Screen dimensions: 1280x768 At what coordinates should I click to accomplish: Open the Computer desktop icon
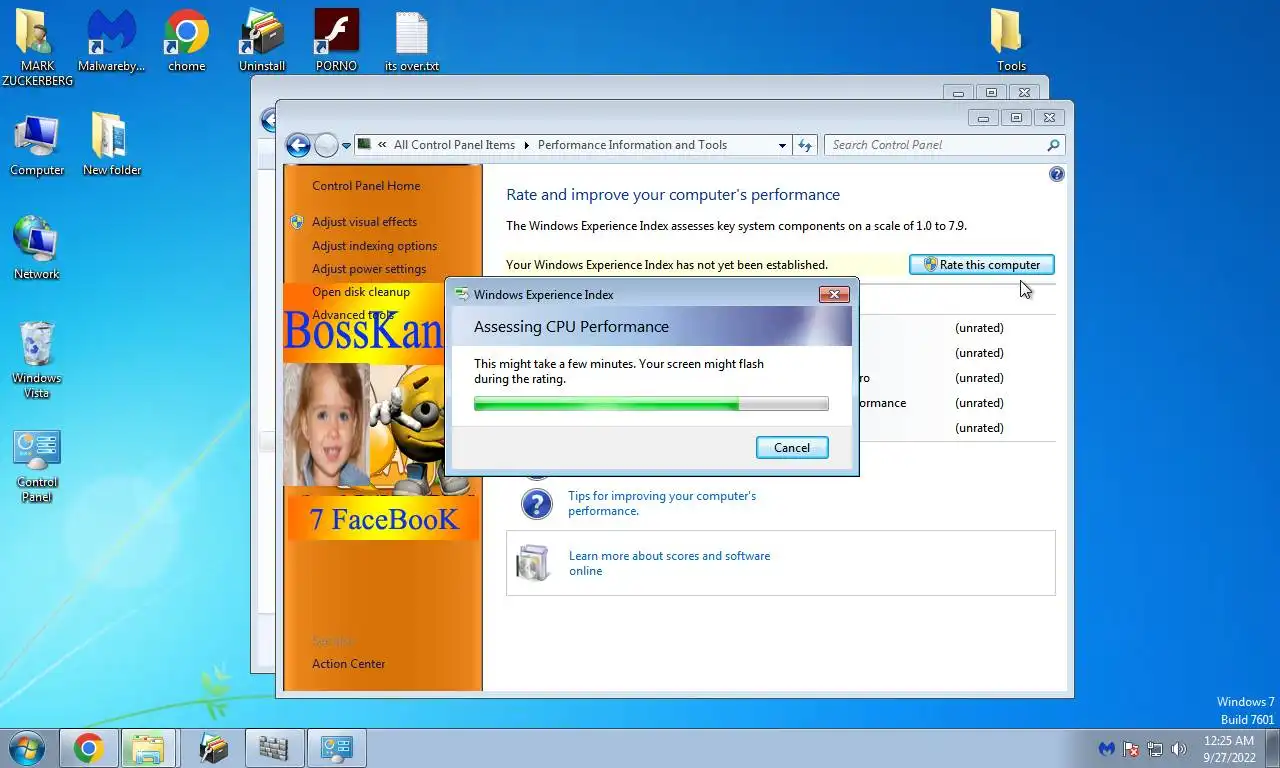tap(37, 145)
